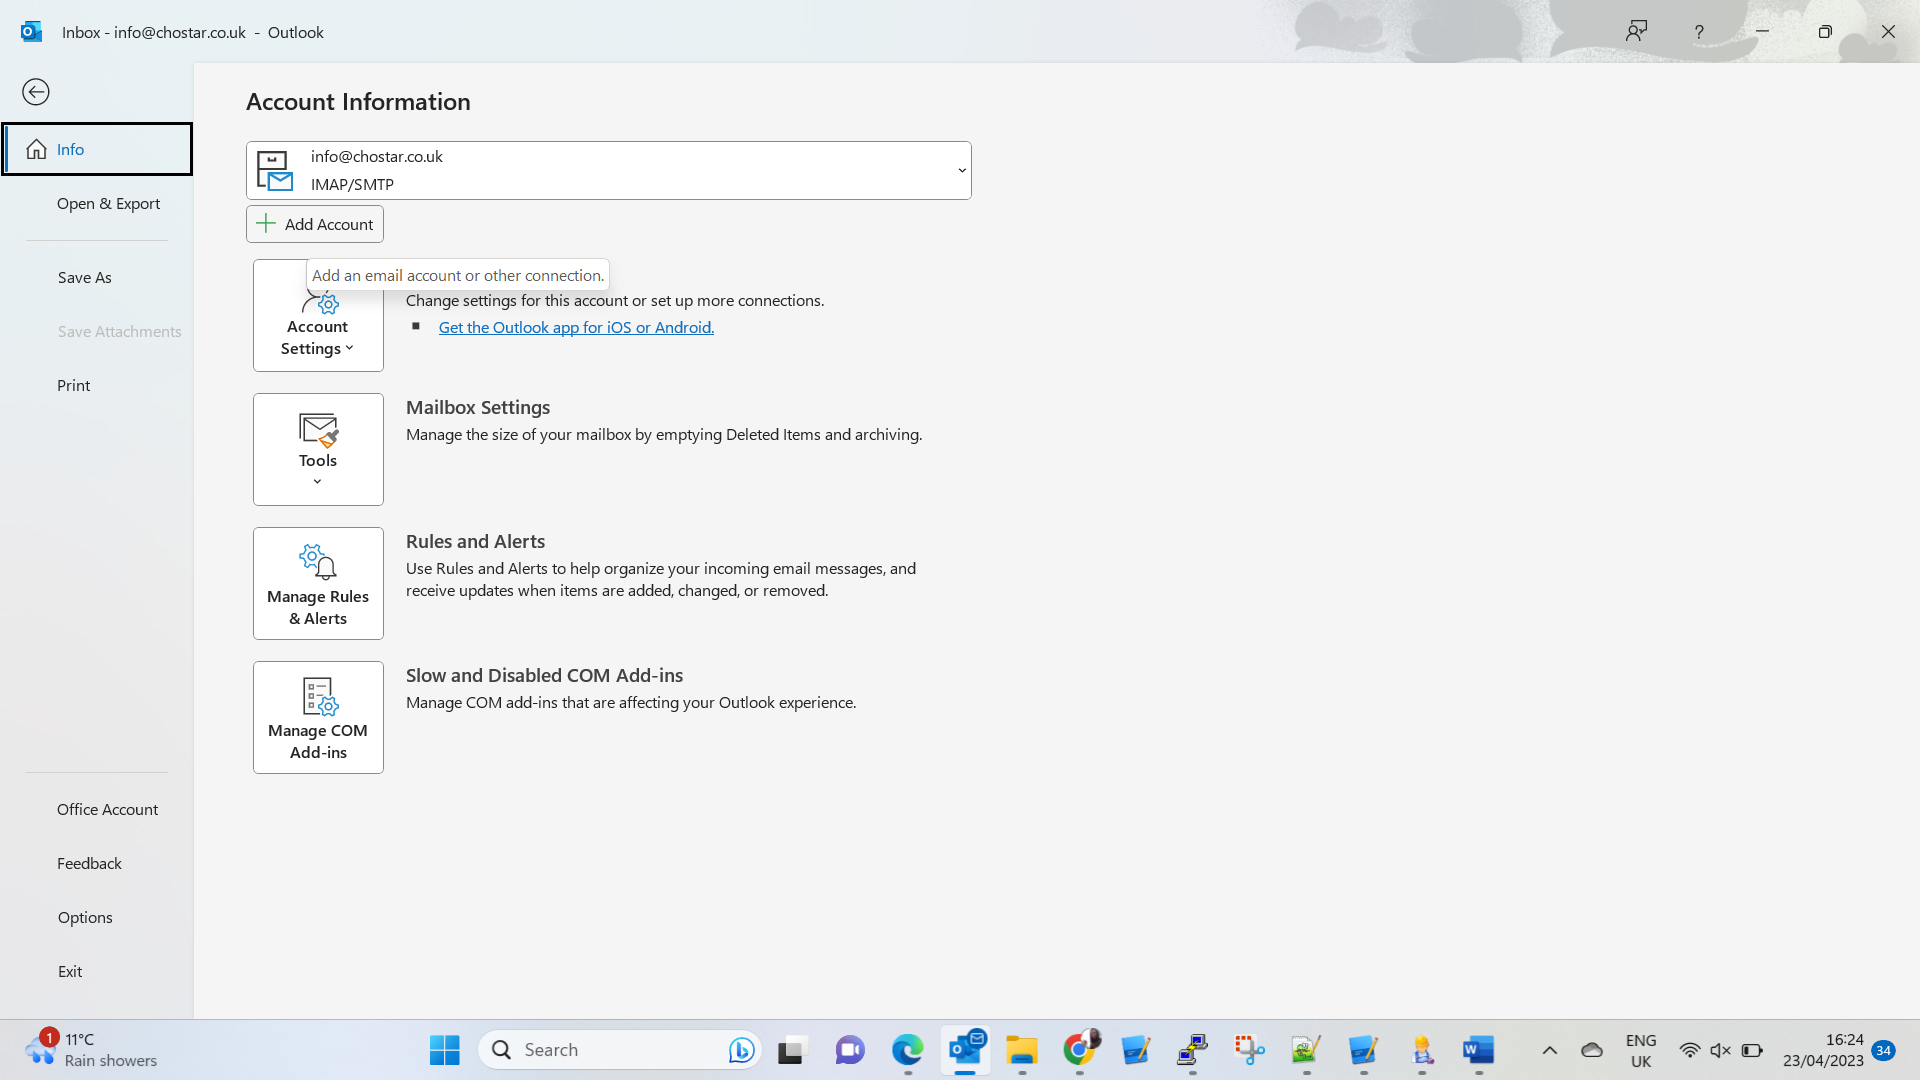Click Slow and Disabled COM Add-ins heading
This screenshot has width=1920, height=1080.
coord(544,675)
